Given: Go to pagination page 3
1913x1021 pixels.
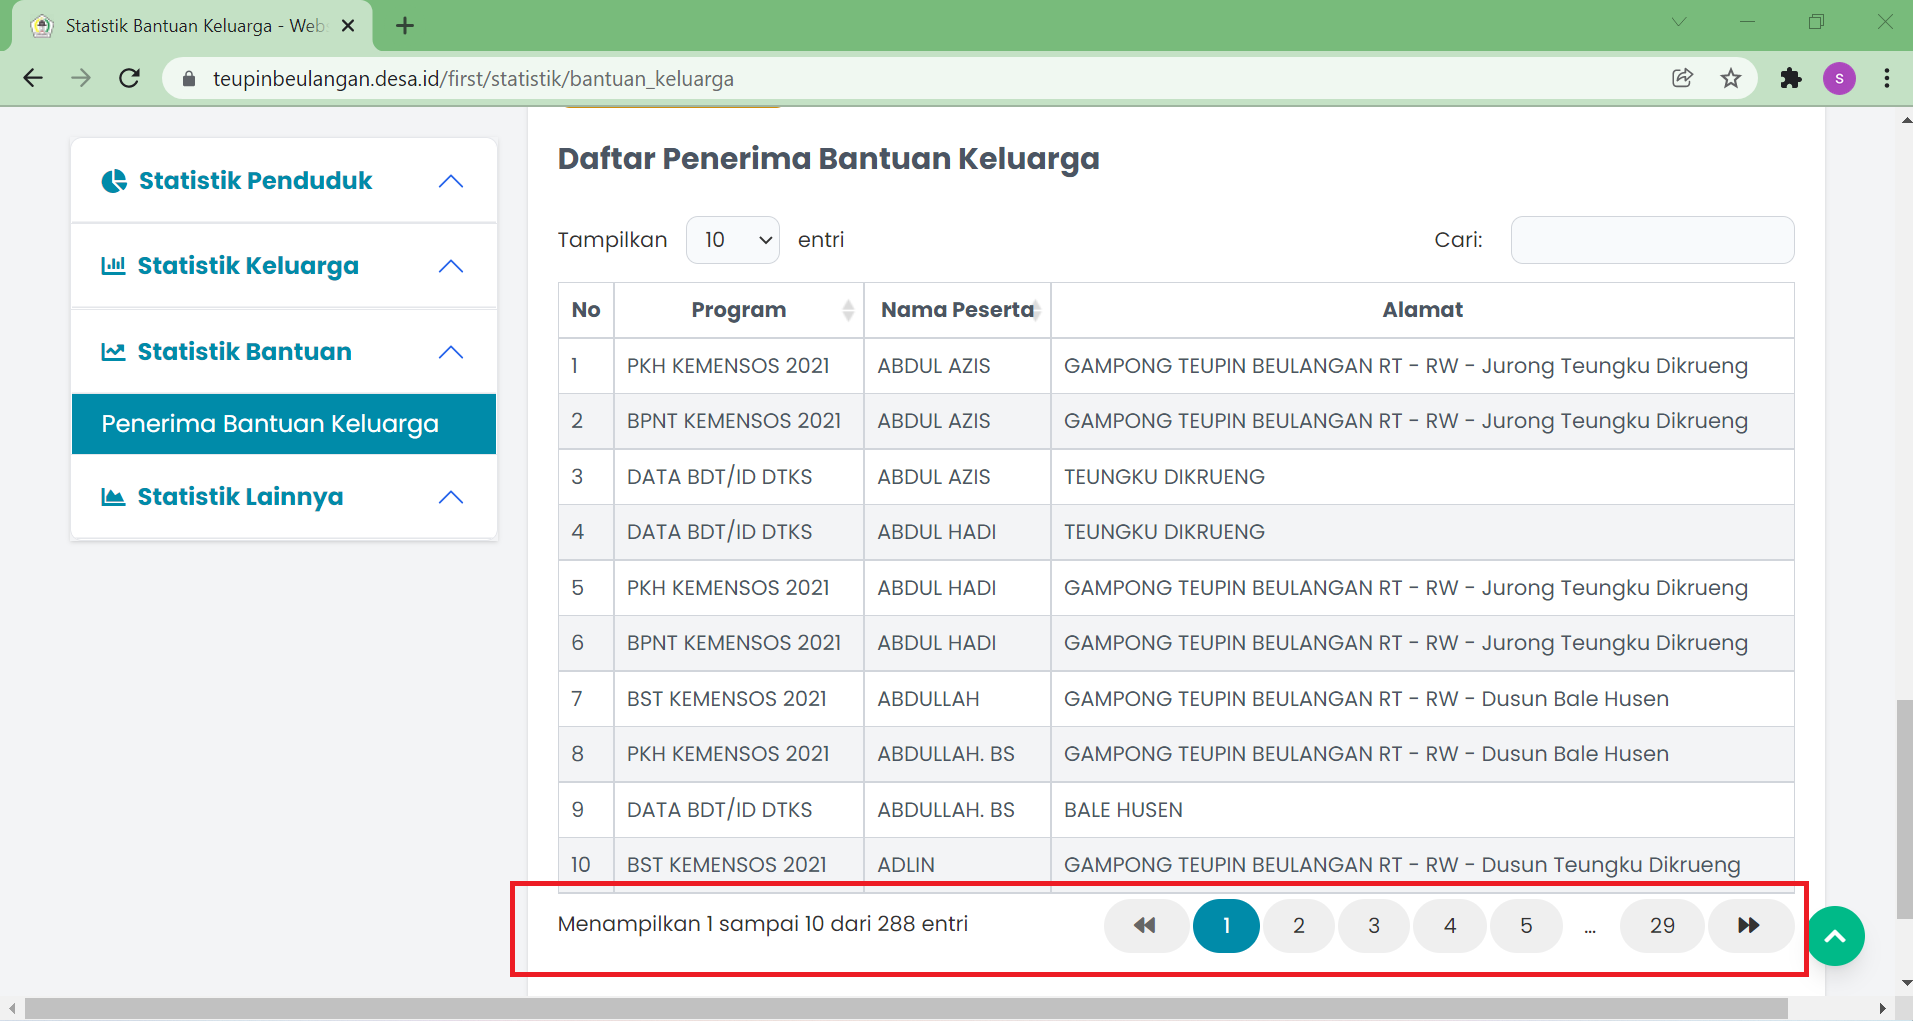Looking at the screenshot, I should click(x=1374, y=926).
